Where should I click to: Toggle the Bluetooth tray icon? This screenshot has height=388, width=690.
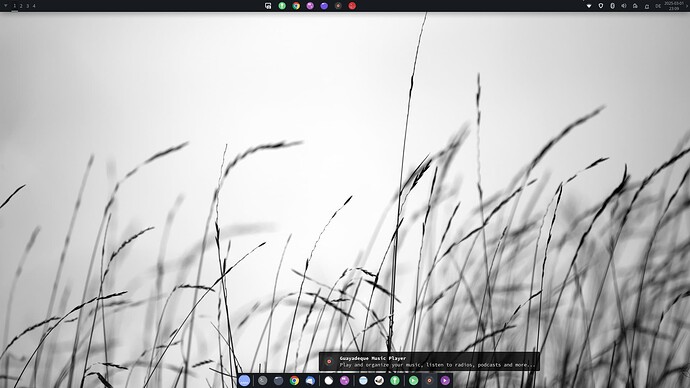click(612, 6)
